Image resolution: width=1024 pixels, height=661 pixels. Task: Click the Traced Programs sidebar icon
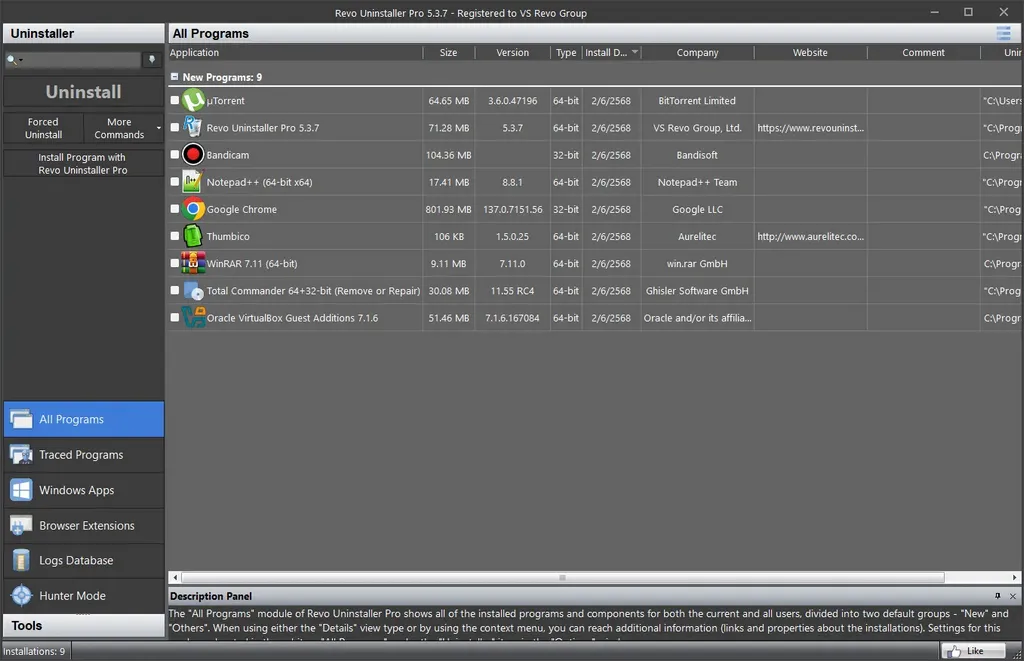tap(21, 455)
